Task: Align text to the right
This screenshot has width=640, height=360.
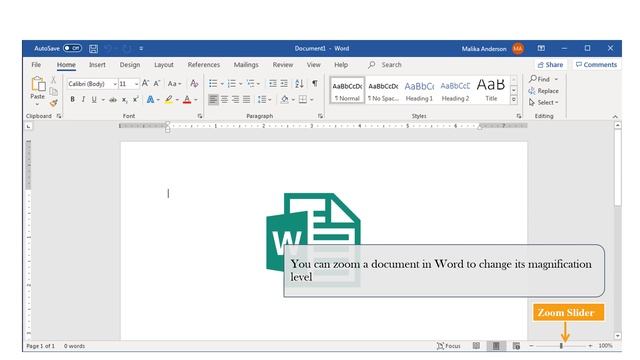Action: point(236,100)
